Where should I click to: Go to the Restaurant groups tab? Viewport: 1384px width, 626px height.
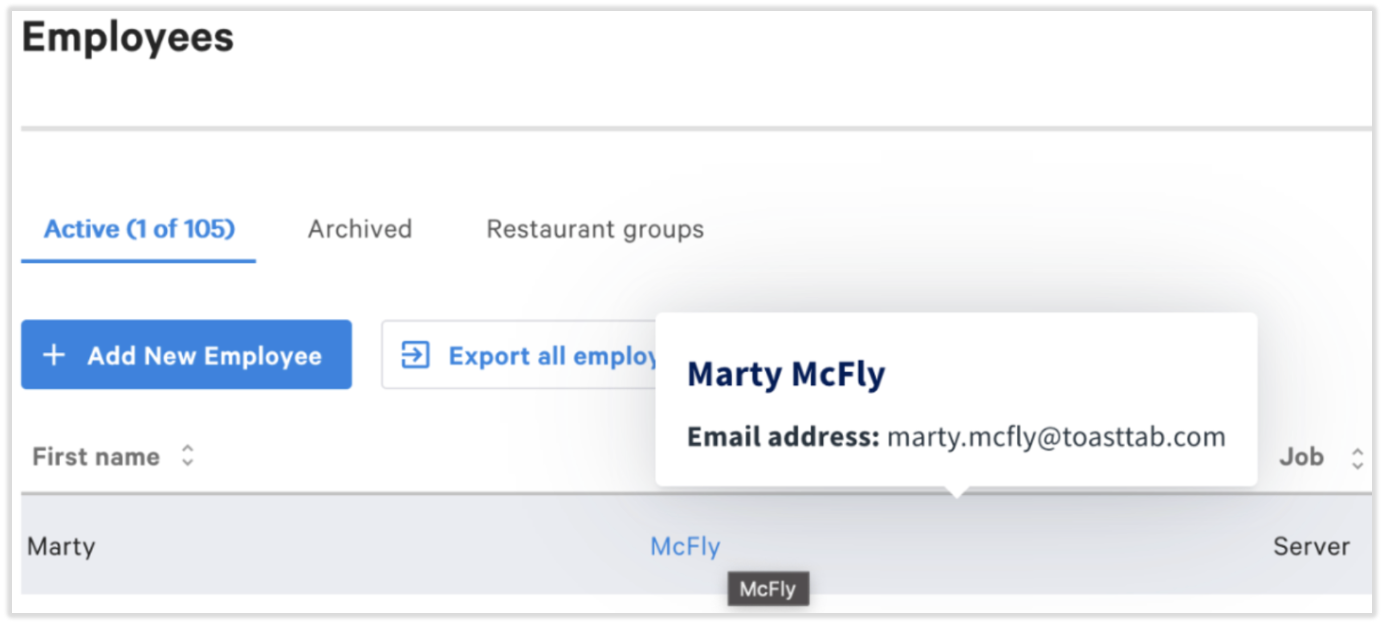[x=595, y=229]
